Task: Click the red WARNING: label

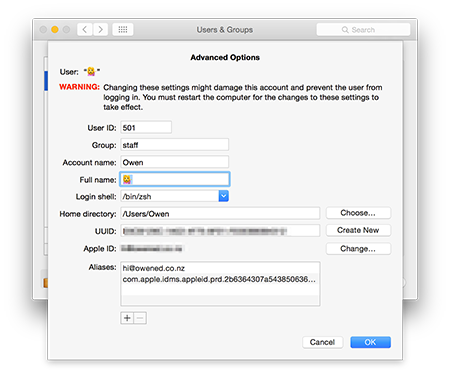Action: 79,87
